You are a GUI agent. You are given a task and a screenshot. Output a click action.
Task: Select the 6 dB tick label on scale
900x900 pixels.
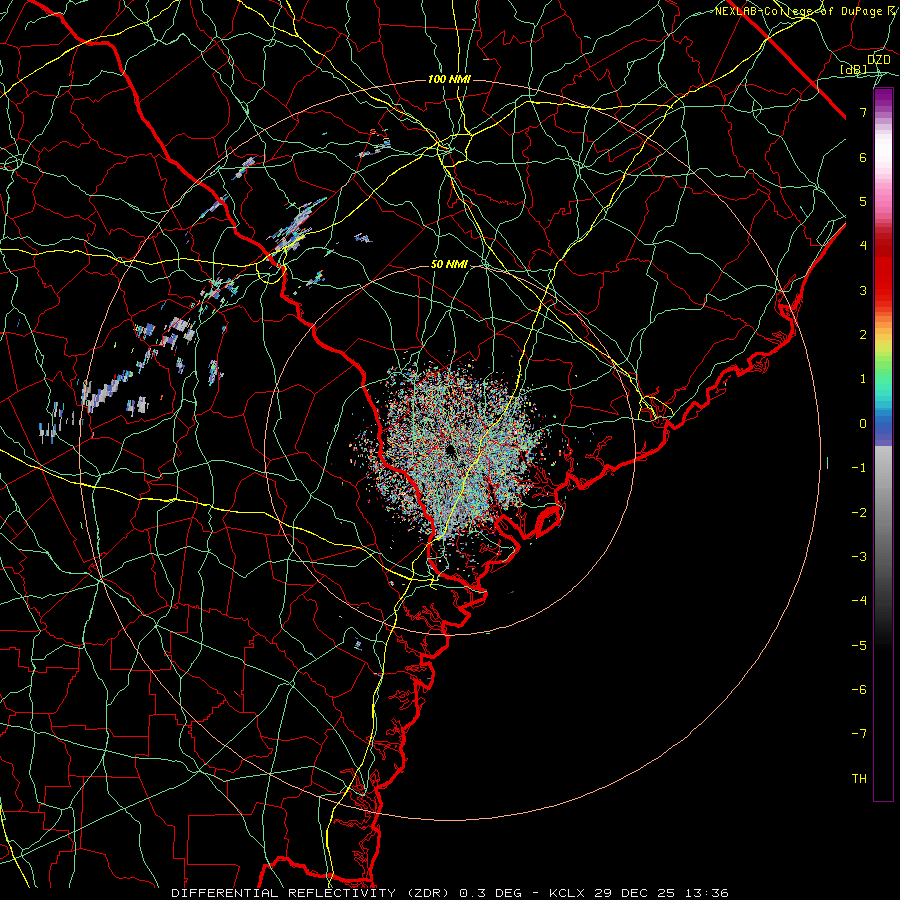863,157
